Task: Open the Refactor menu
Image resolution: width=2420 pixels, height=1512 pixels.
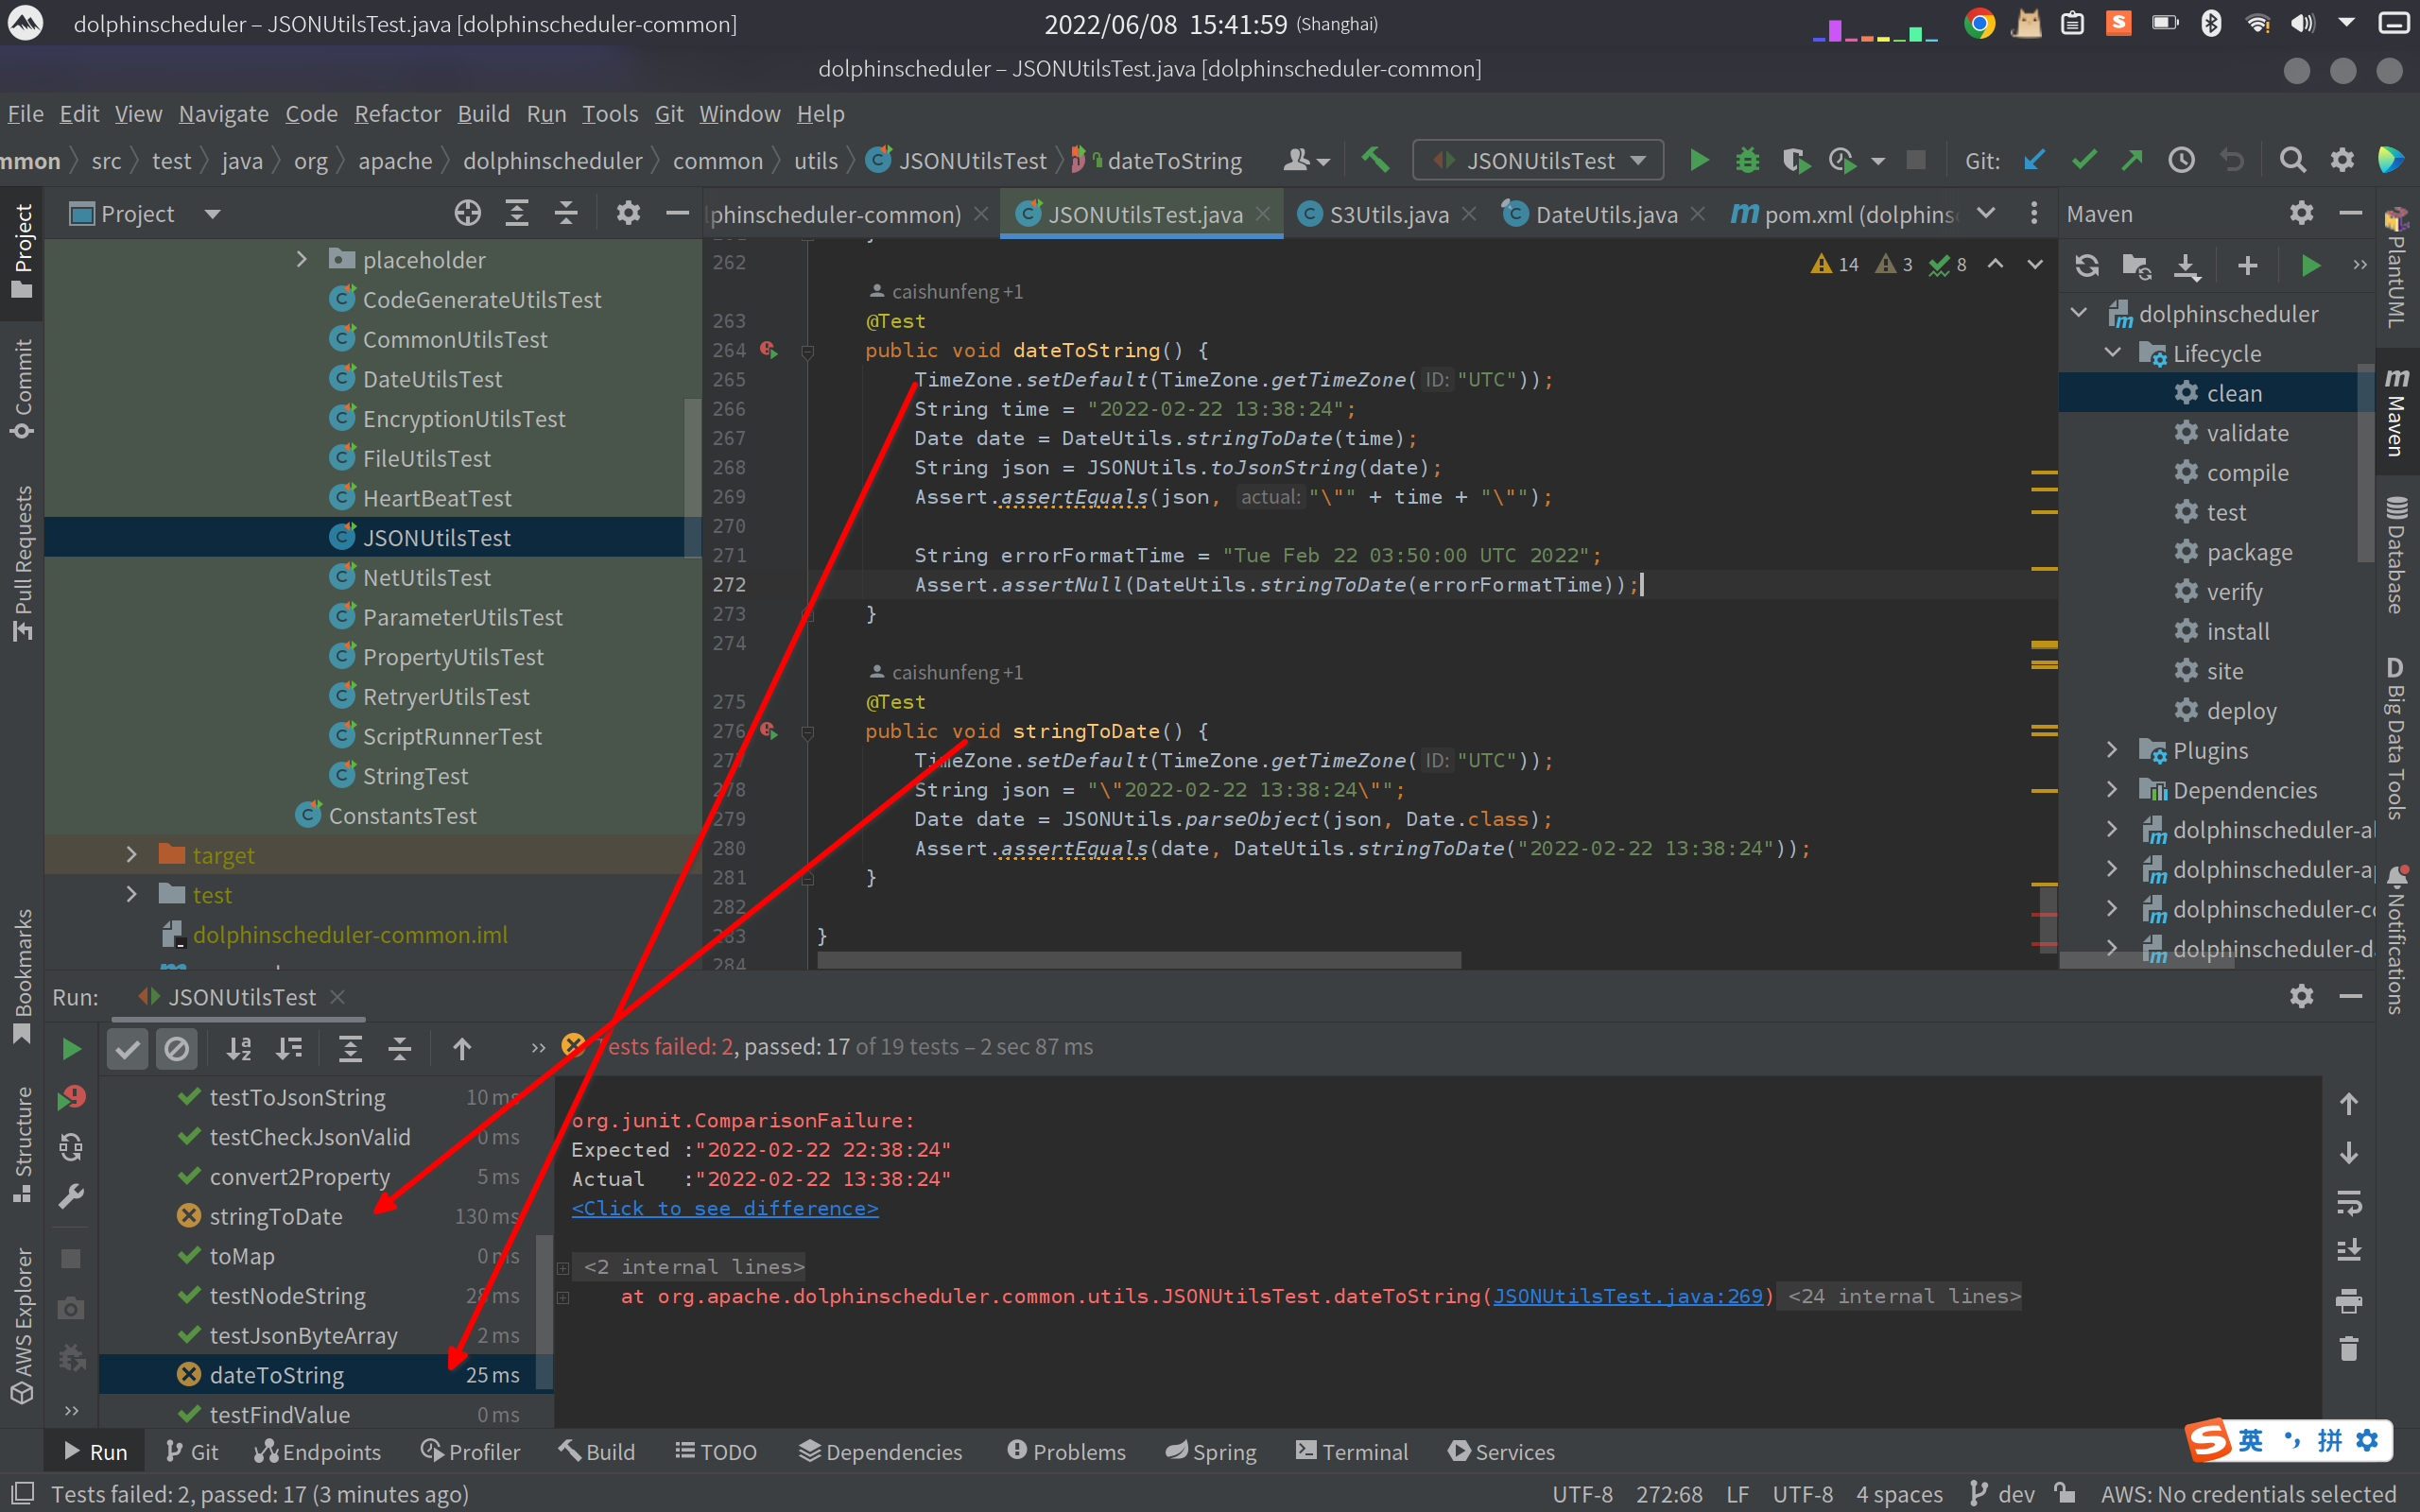Action: click(x=397, y=114)
